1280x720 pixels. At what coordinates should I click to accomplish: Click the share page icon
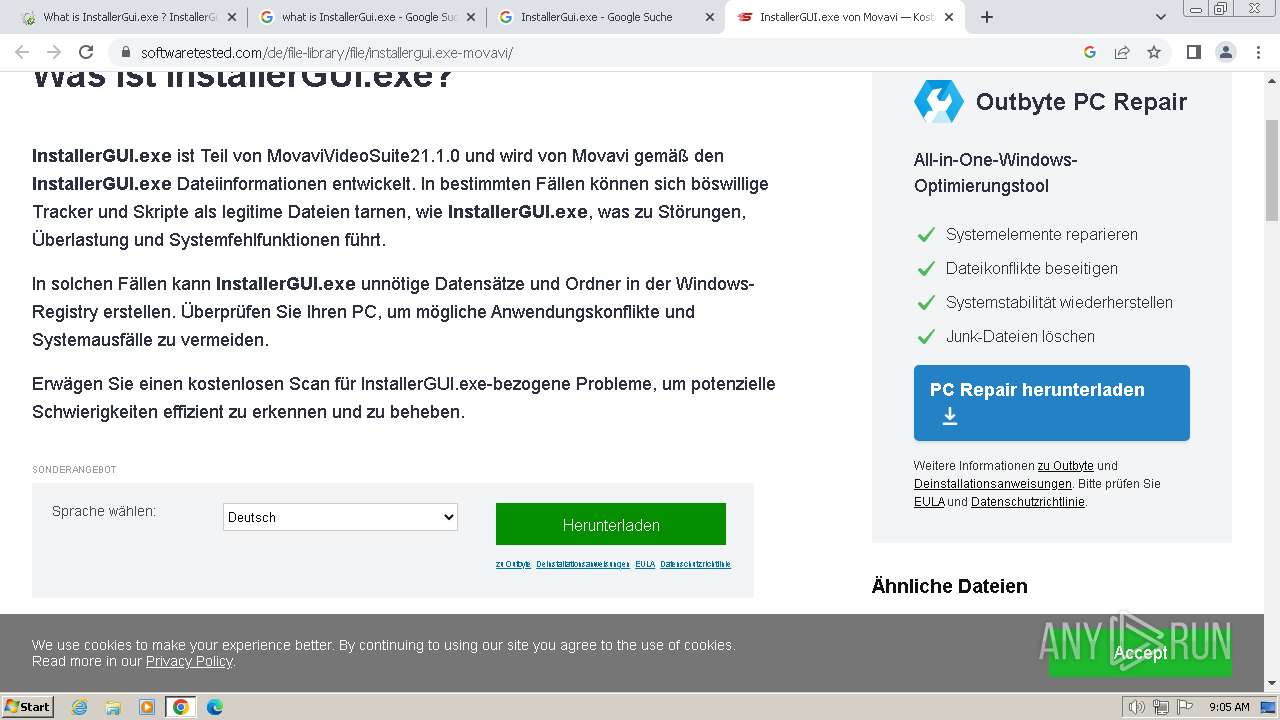pos(1122,52)
